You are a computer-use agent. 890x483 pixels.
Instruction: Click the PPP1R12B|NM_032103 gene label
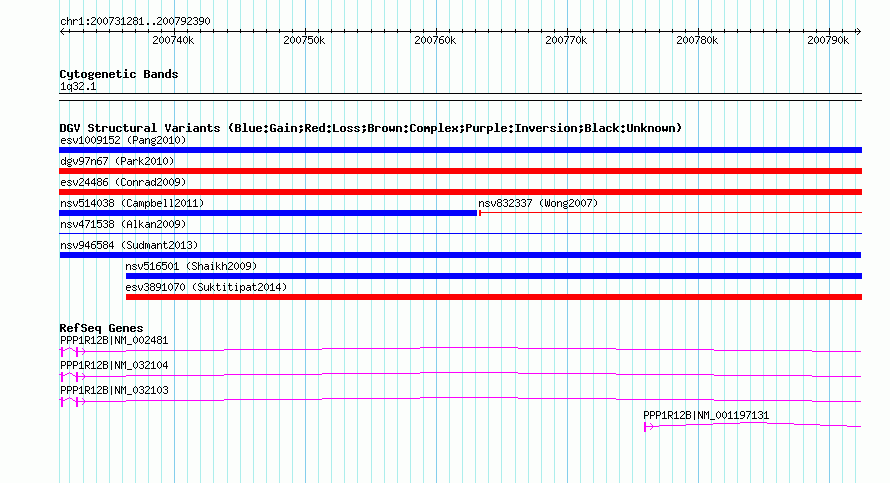tap(114, 390)
